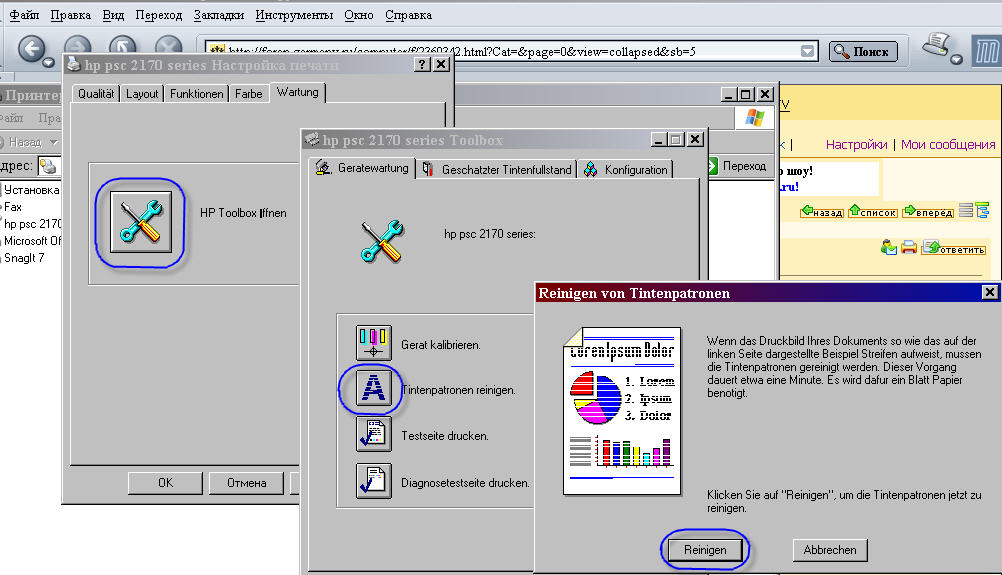The width and height of the screenshot is (1002, 575).
Task: Open the Окно menu
Action: (x=358, y=15)
